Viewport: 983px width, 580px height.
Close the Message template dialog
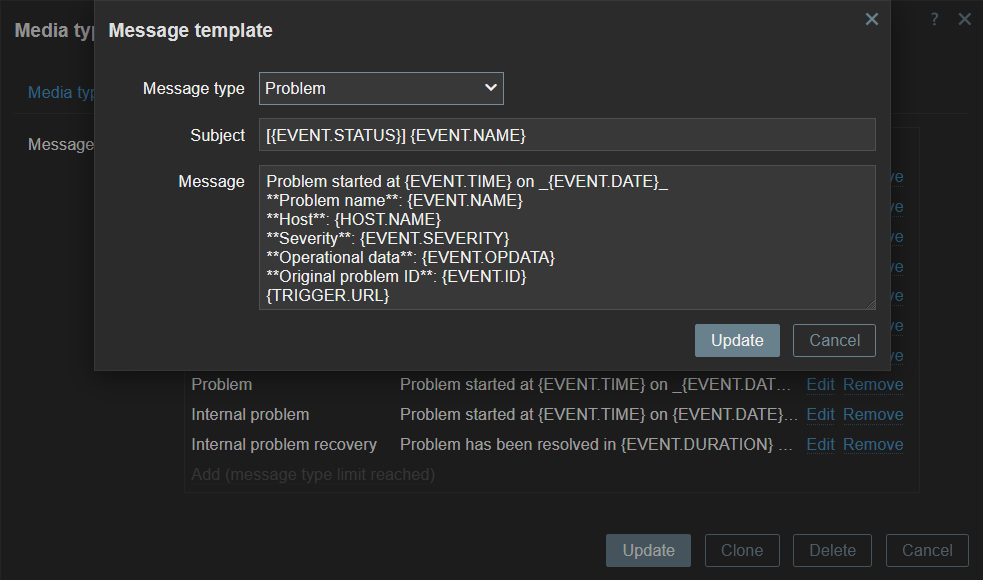[x=871, y=19]
